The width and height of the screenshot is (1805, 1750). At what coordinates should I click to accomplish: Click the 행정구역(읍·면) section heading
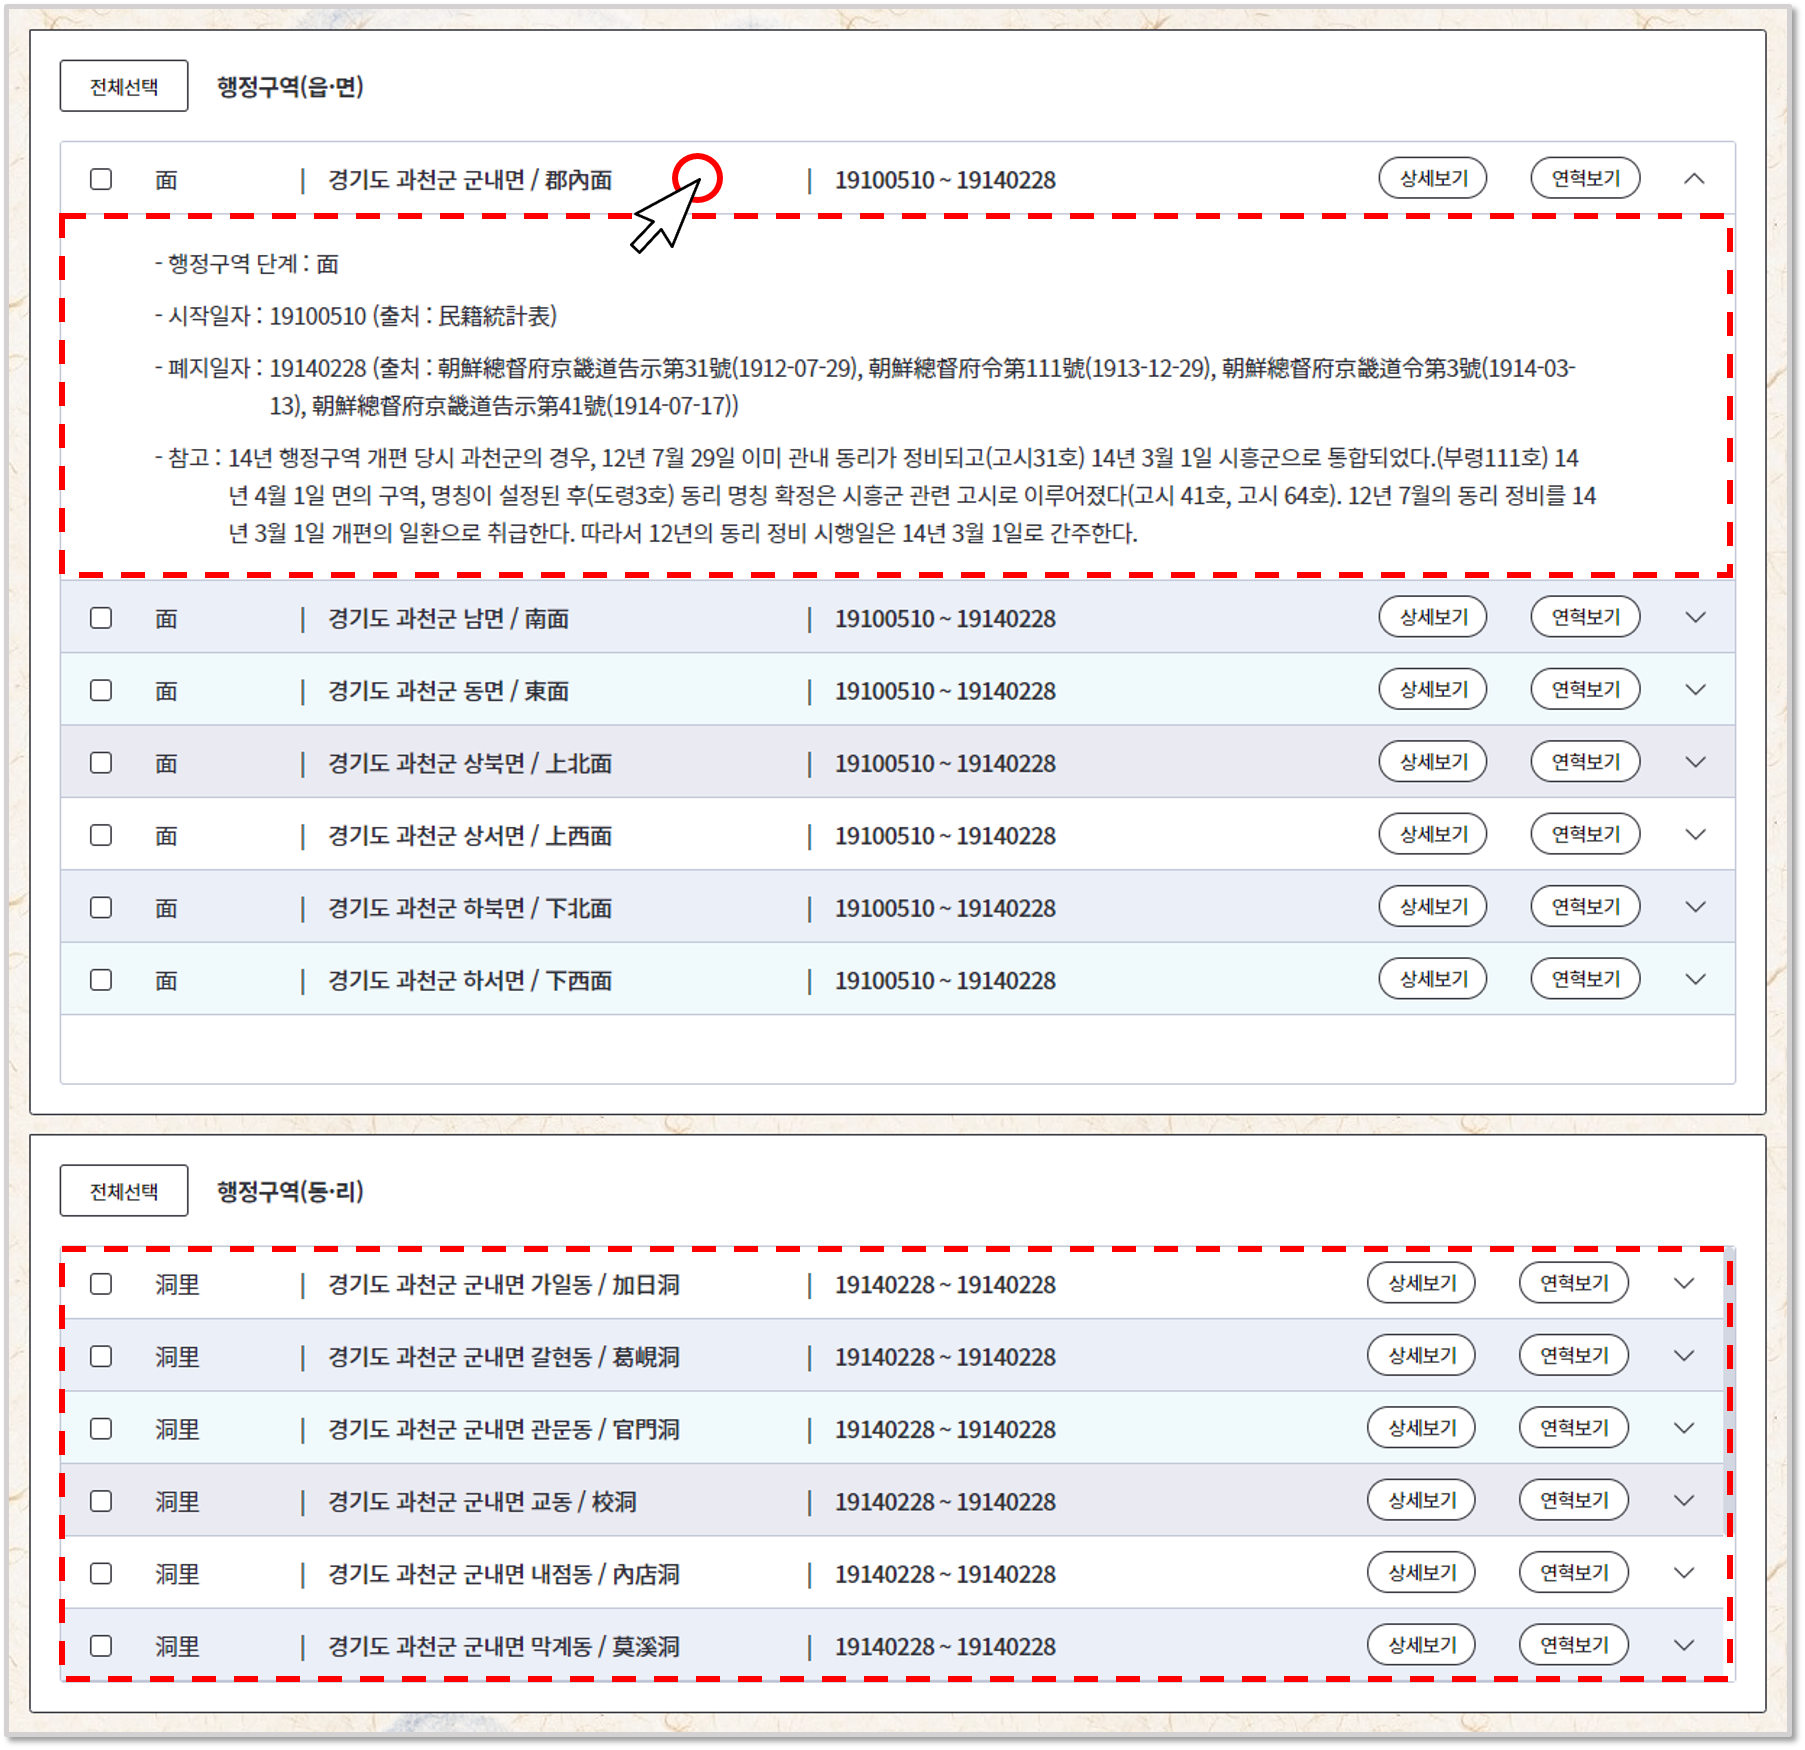(290, 87)
